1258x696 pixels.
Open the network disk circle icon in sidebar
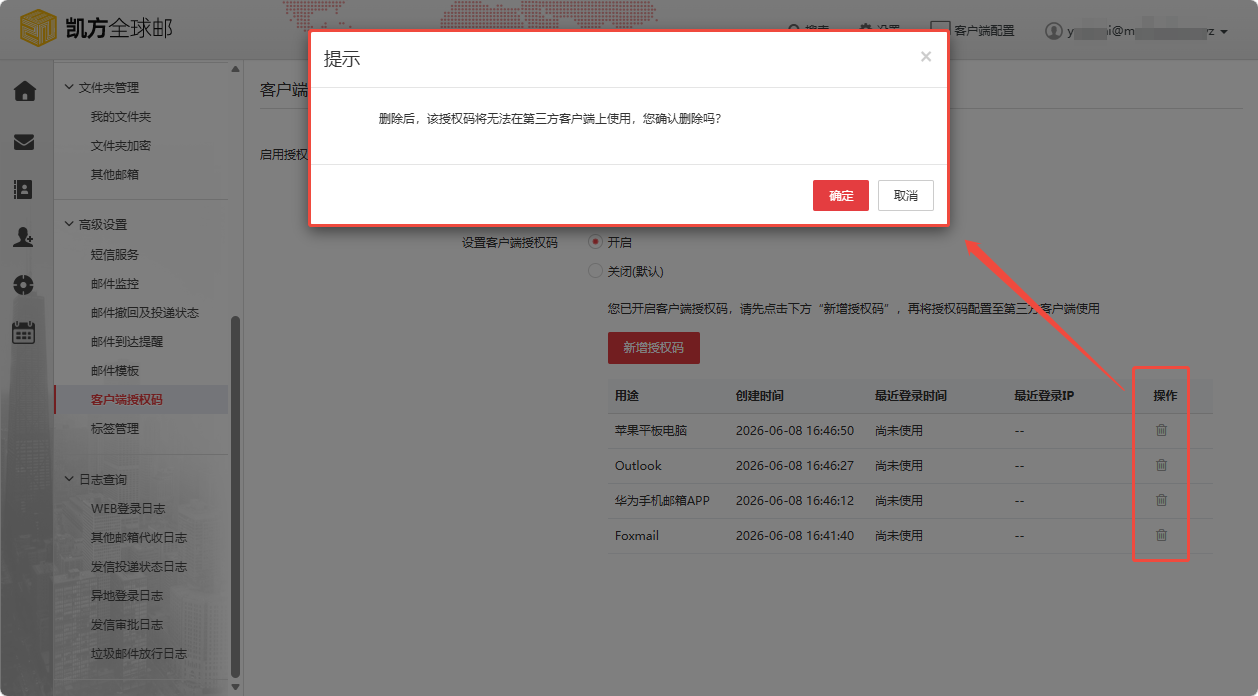tap(24, 285)
